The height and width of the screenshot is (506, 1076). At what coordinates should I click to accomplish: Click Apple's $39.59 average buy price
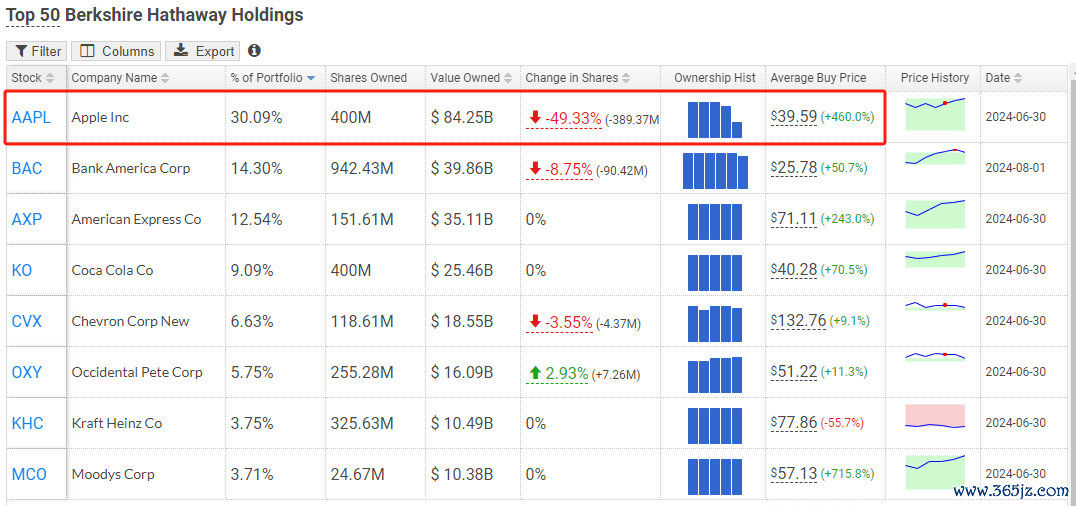click(x=794, y=117)
